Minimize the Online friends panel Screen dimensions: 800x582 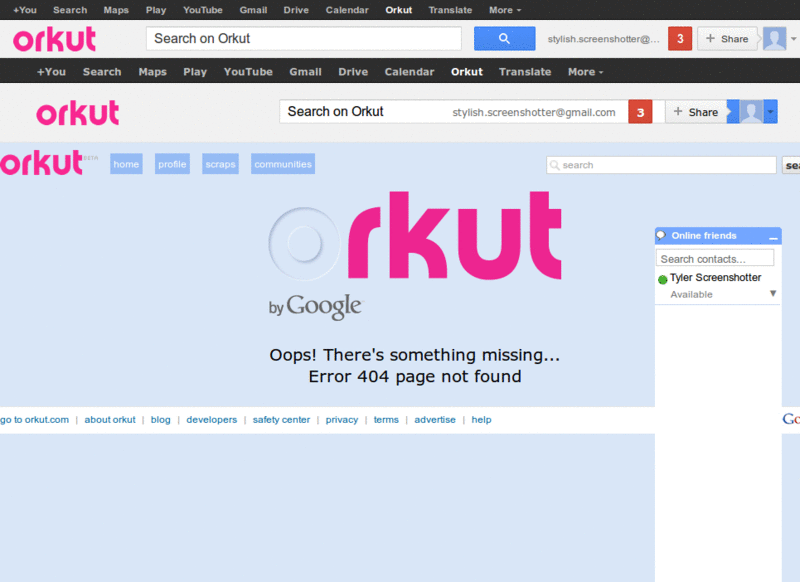773,237
